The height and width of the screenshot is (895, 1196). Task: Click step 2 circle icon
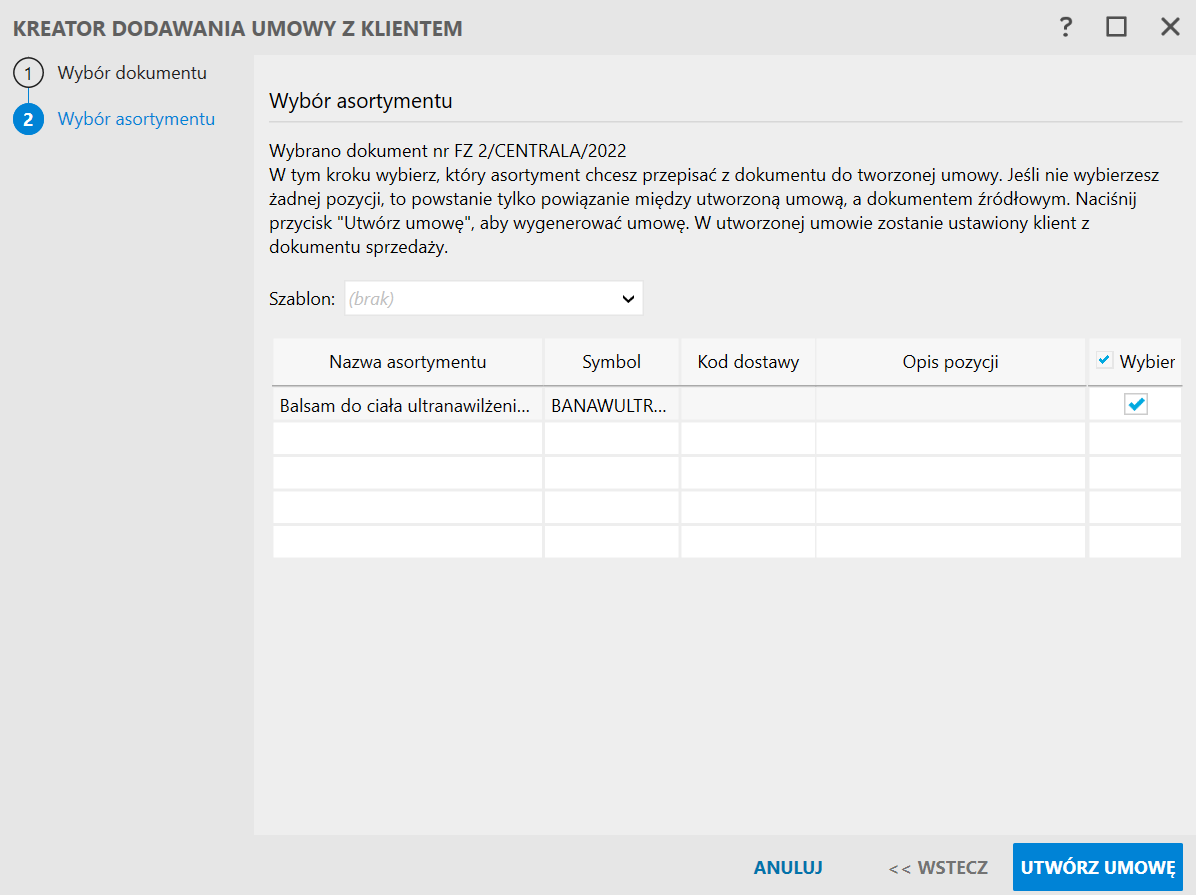click(x=28, y=119)
